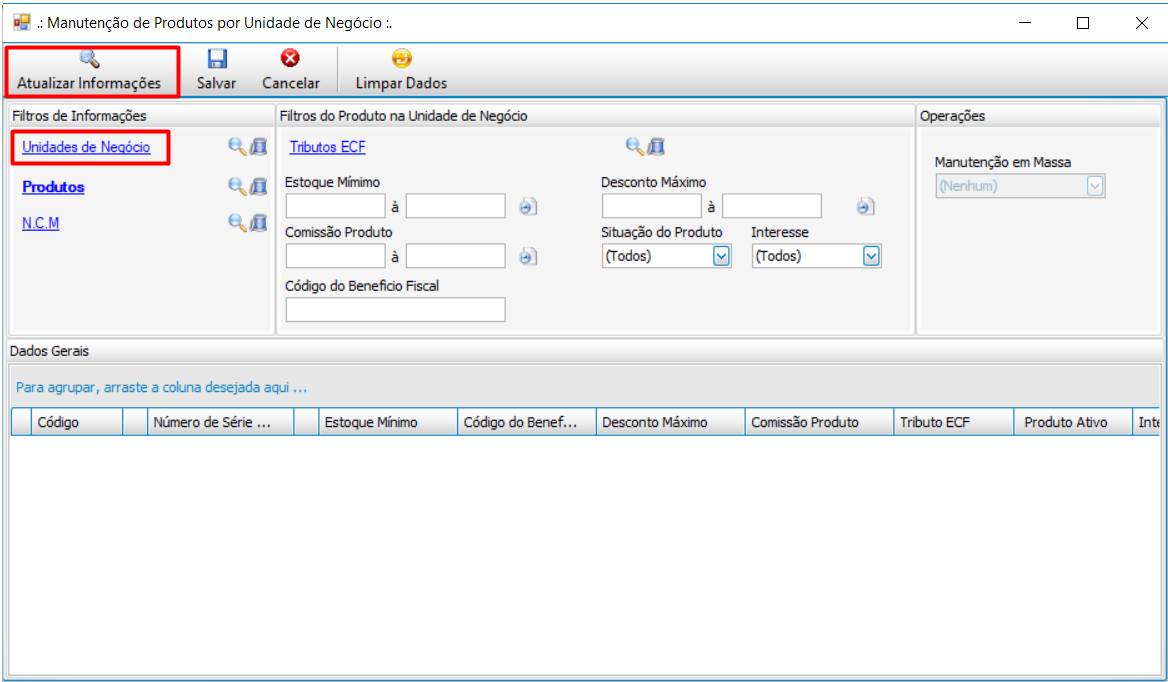This screenshot has height=682, width=1168.
Task: Open the Interesse dropdown
Action: coord(816,256)
